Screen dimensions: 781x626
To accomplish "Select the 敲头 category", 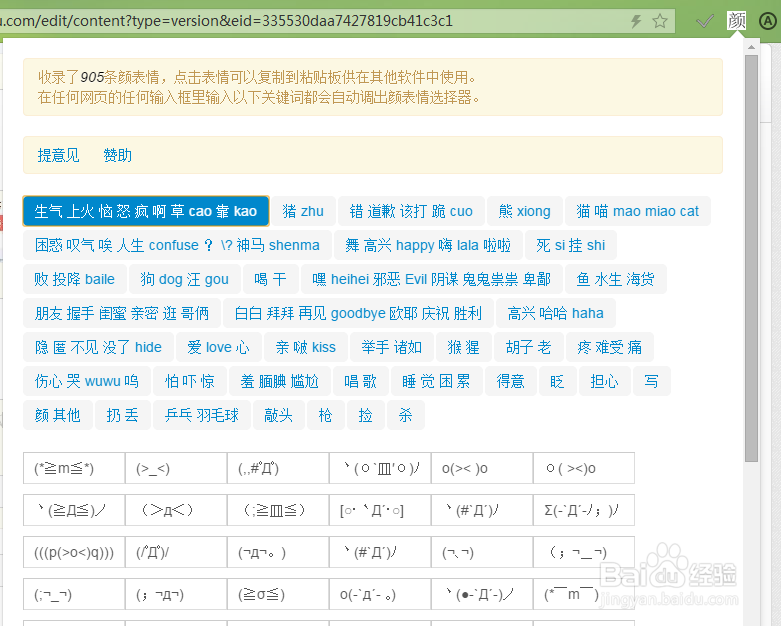I will [279, 415].
